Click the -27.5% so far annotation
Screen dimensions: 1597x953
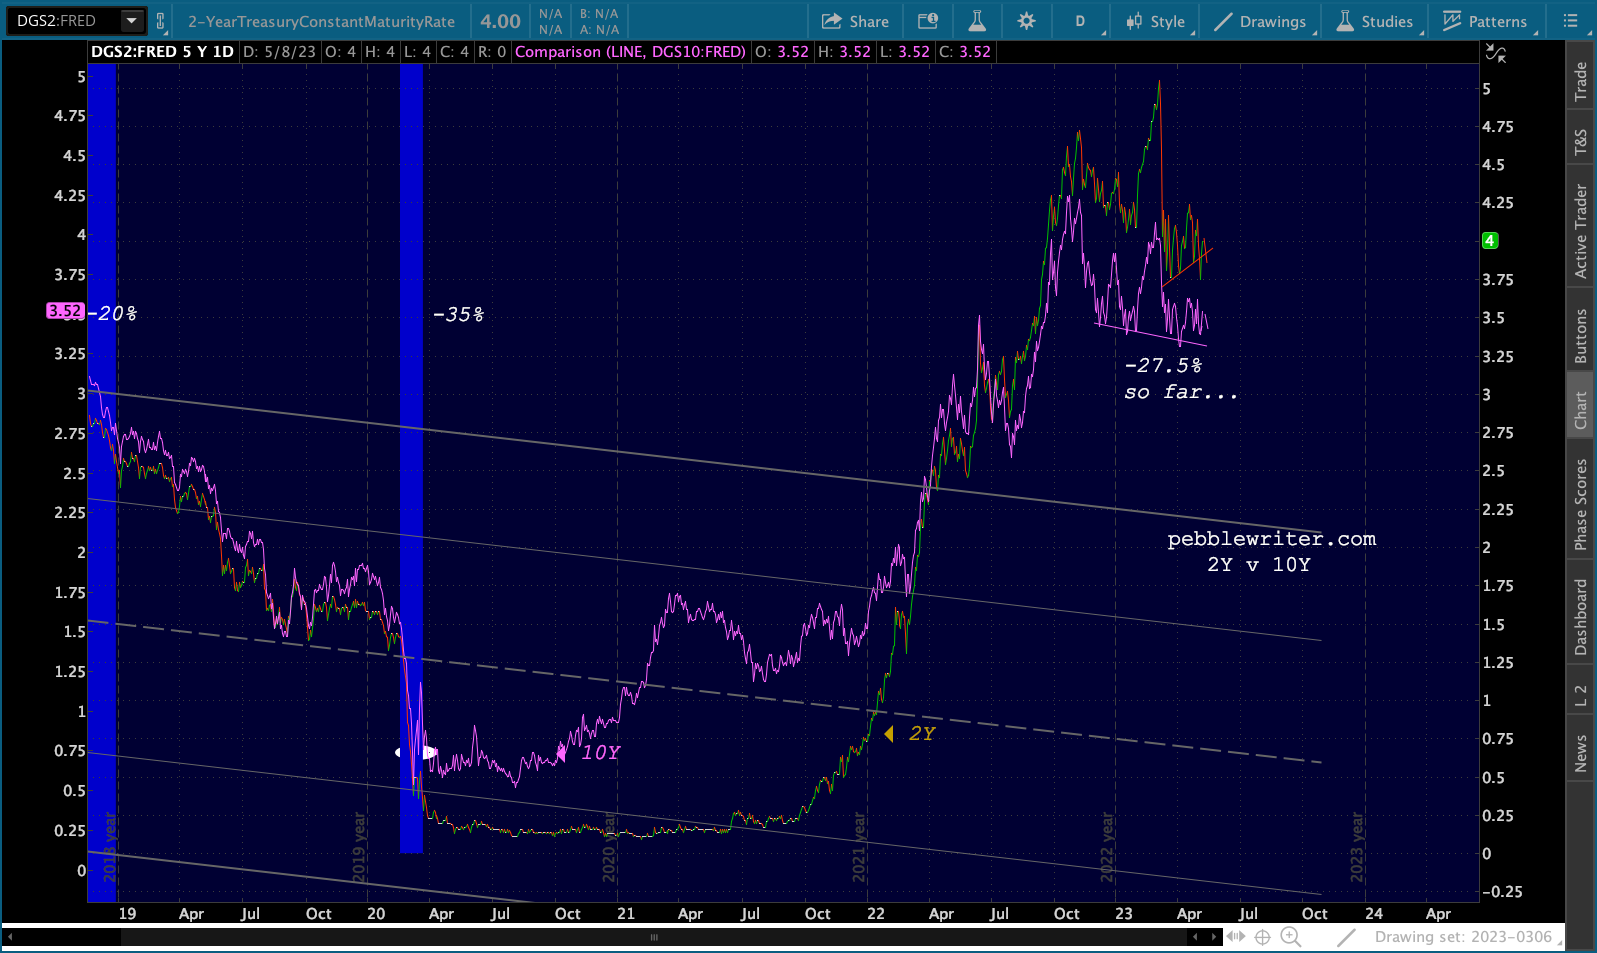1180,379
